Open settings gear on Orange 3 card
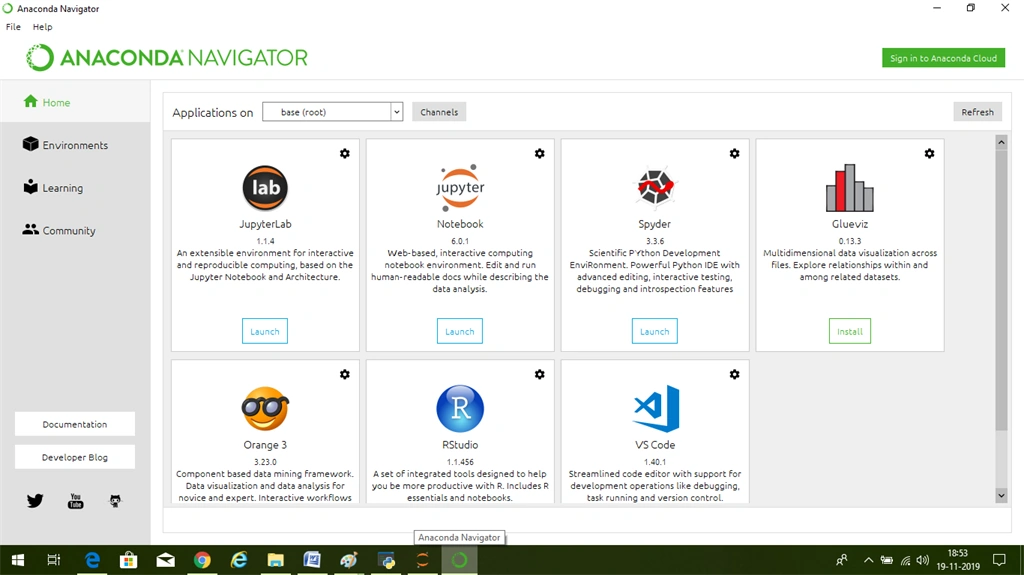 click(x=345, y=374)
